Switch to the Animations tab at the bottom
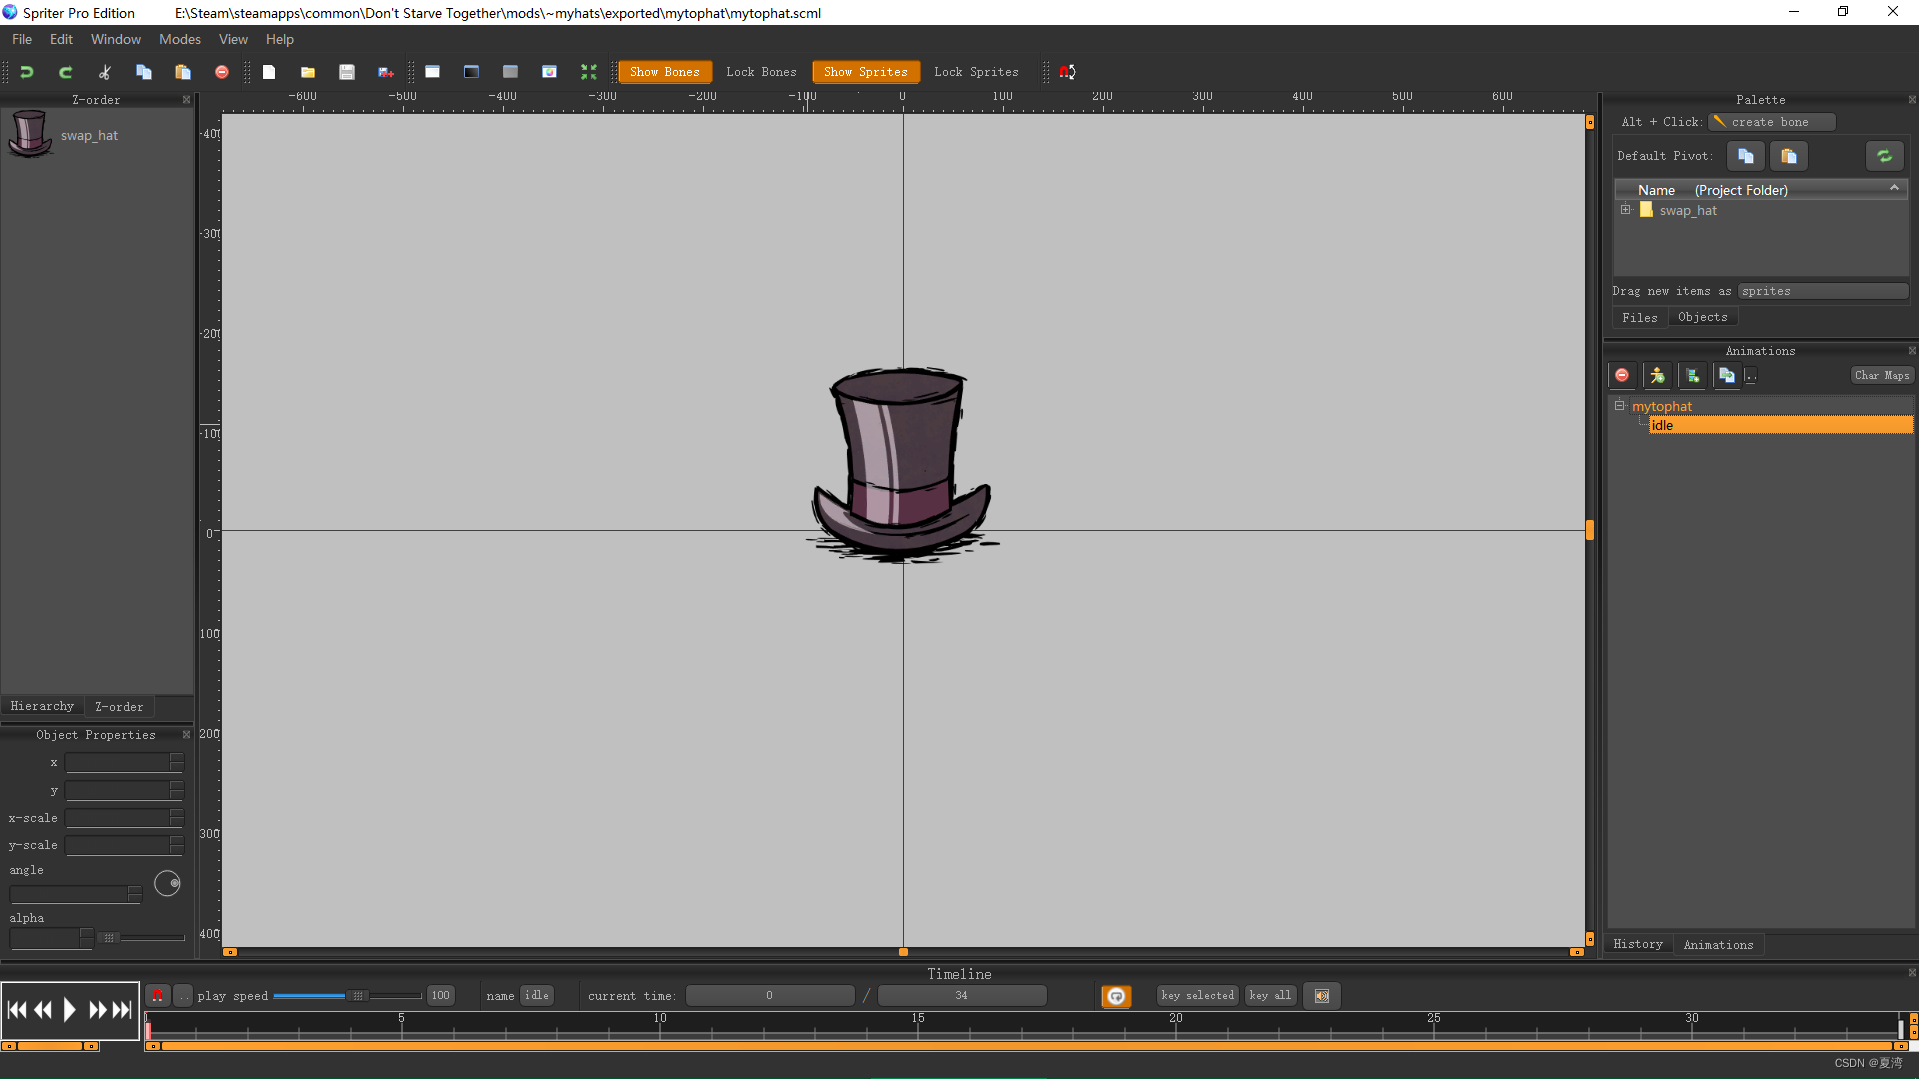This screenshot has height=1079, width=1919. point(1718,944)
